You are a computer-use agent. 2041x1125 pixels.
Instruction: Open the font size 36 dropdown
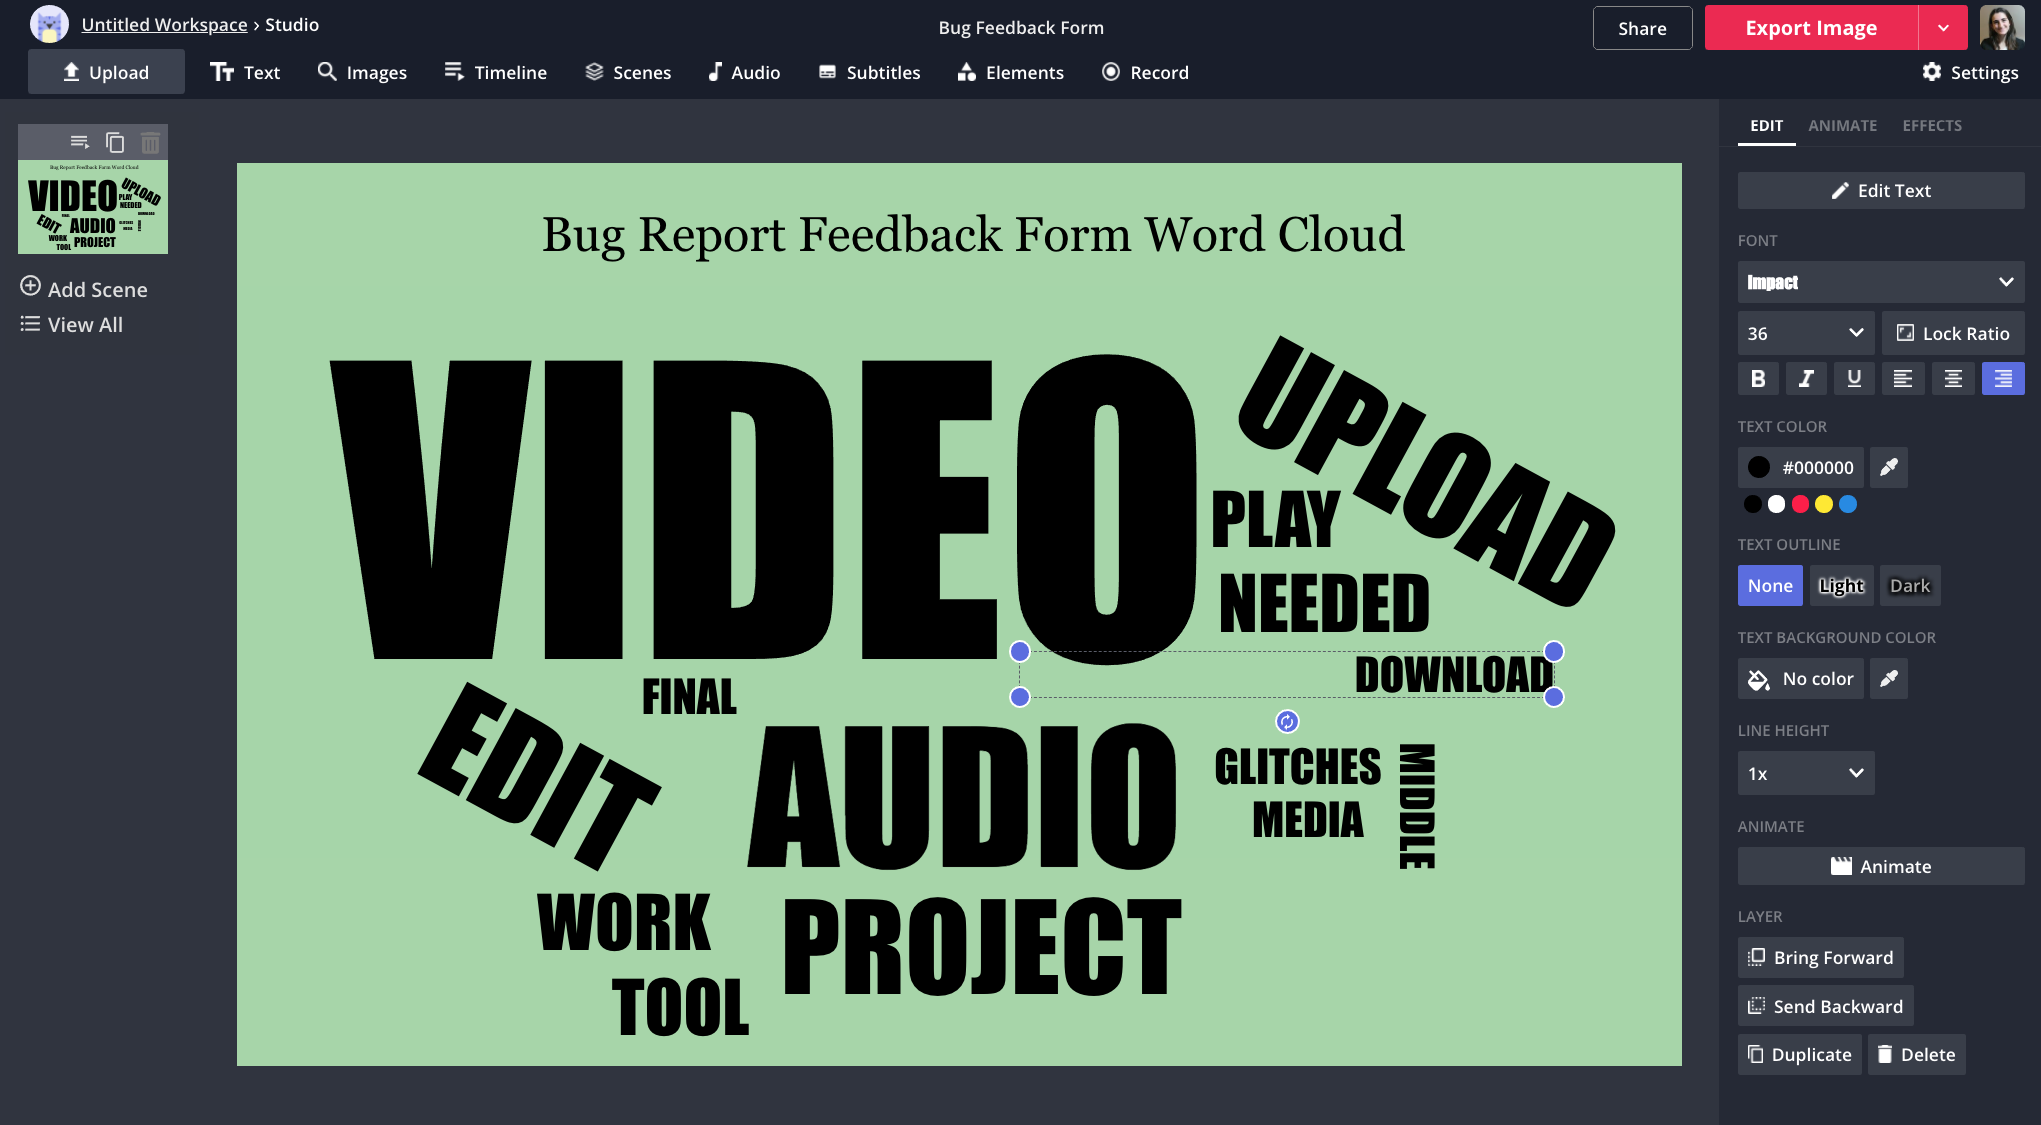click(x=1805, y=332)
